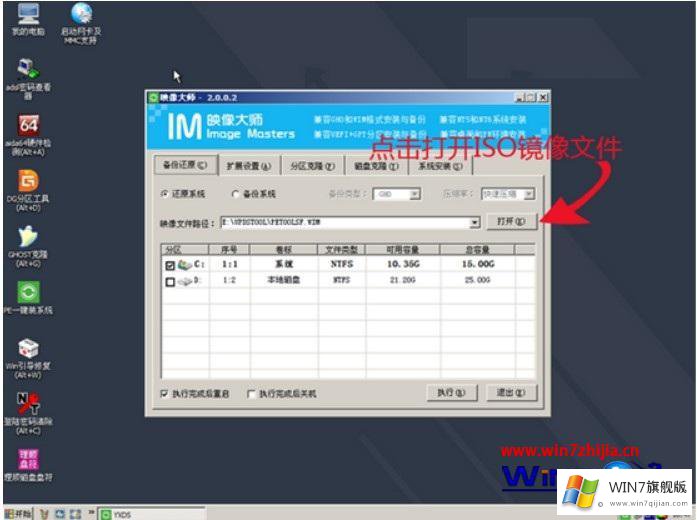Viewport: 697px width, 520px height.
Task: Click the Image Masters title bar icon
Action: pos(153,97)
